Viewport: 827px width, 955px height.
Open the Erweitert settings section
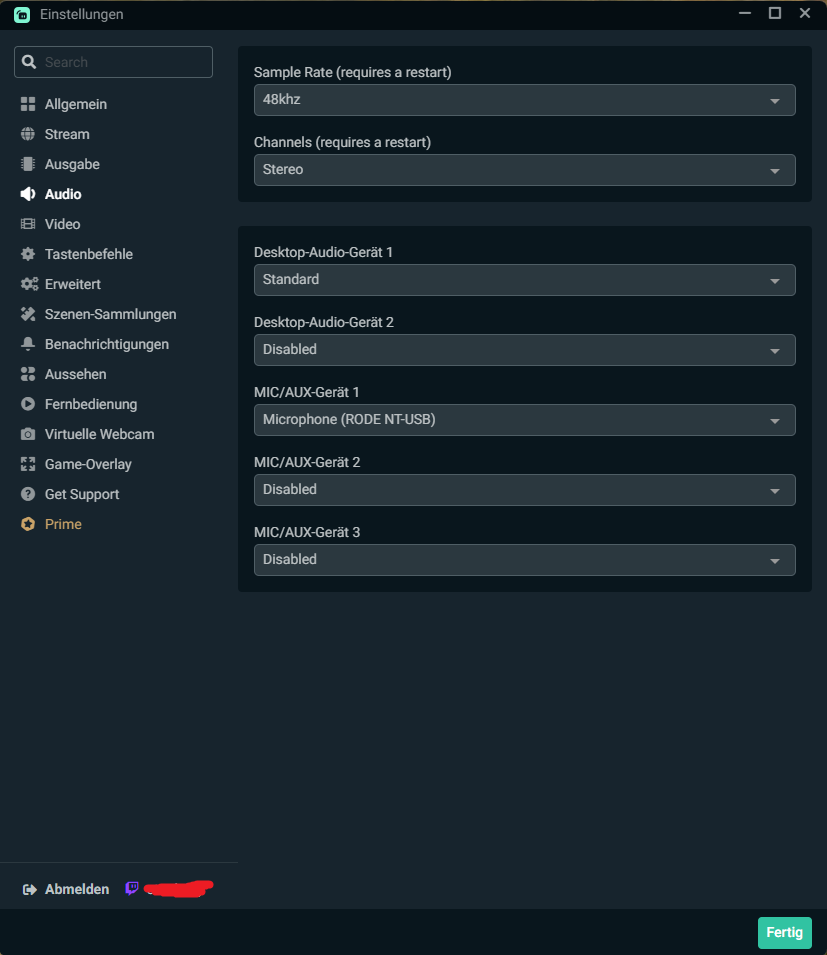[72, 284]
